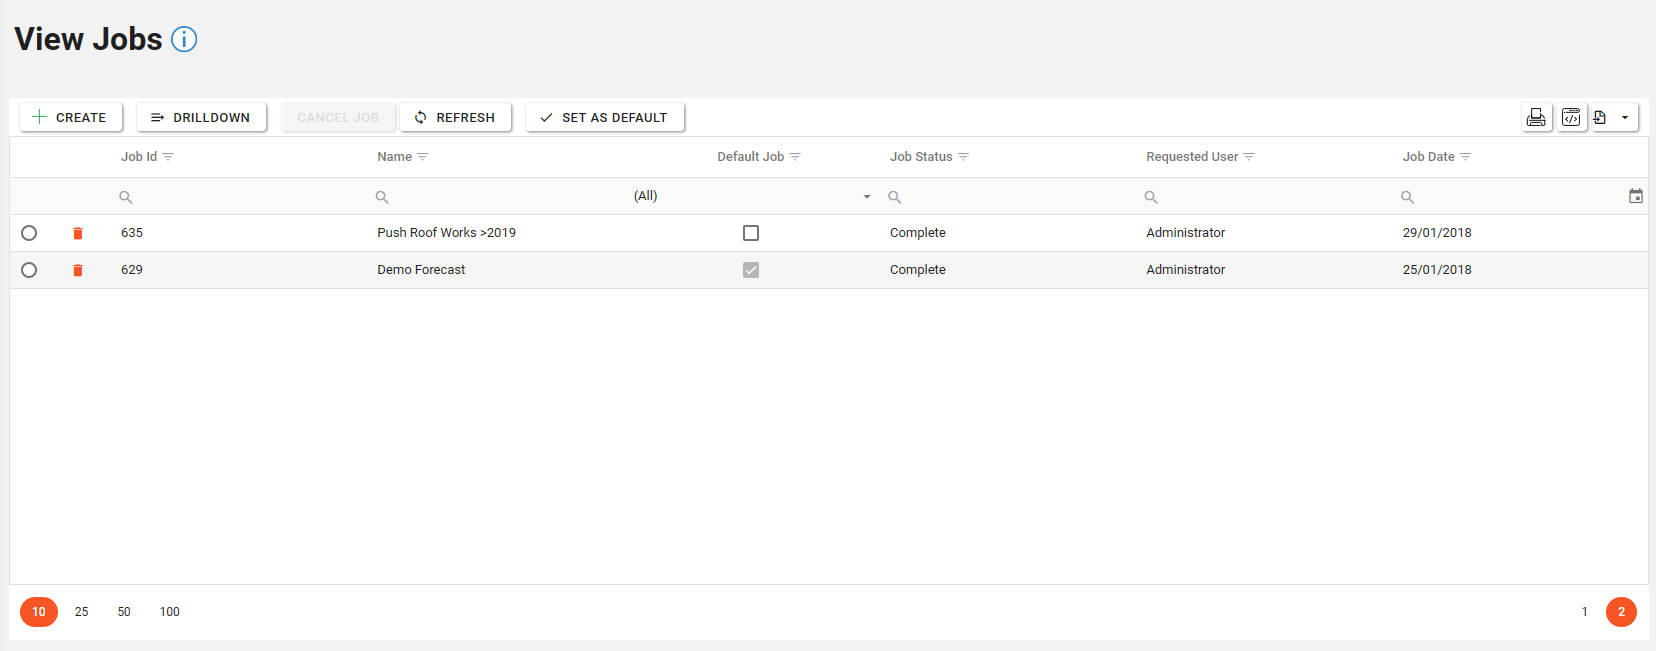Click the print icon in toolbar

click(x=1536, y=117)
